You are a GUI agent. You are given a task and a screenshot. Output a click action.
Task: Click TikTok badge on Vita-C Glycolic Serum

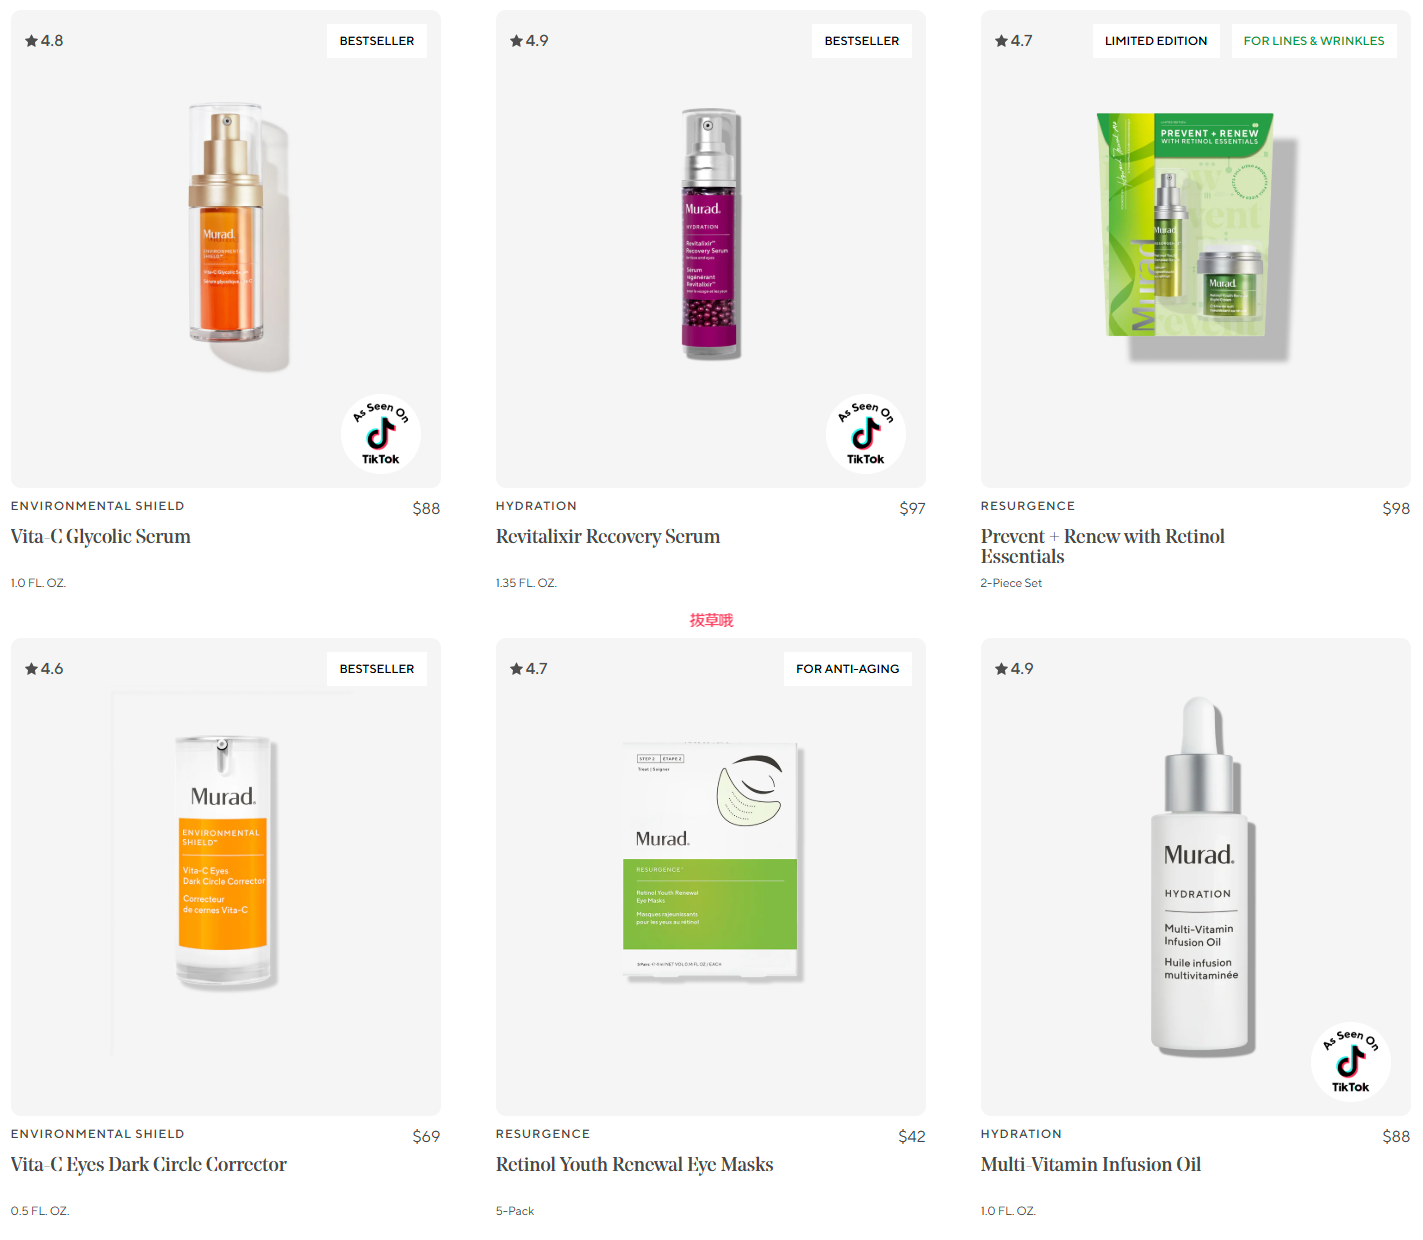380,434
